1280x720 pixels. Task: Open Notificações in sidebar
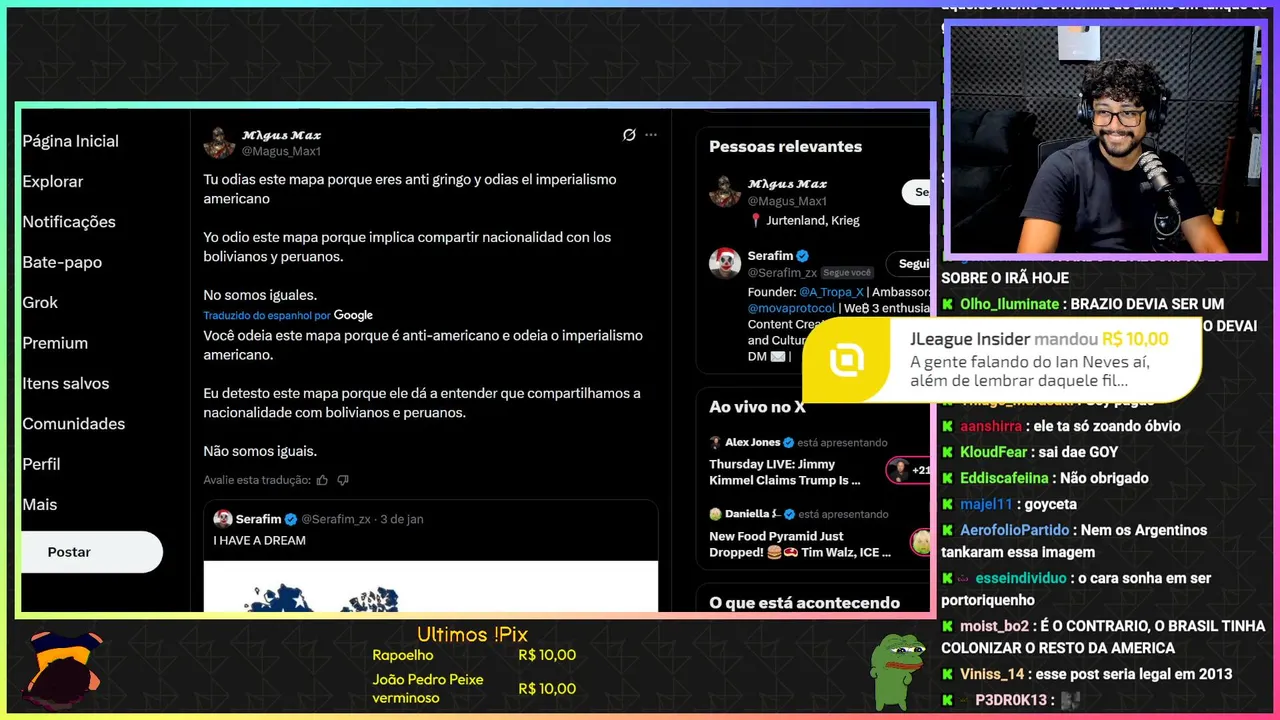point(69,222)
